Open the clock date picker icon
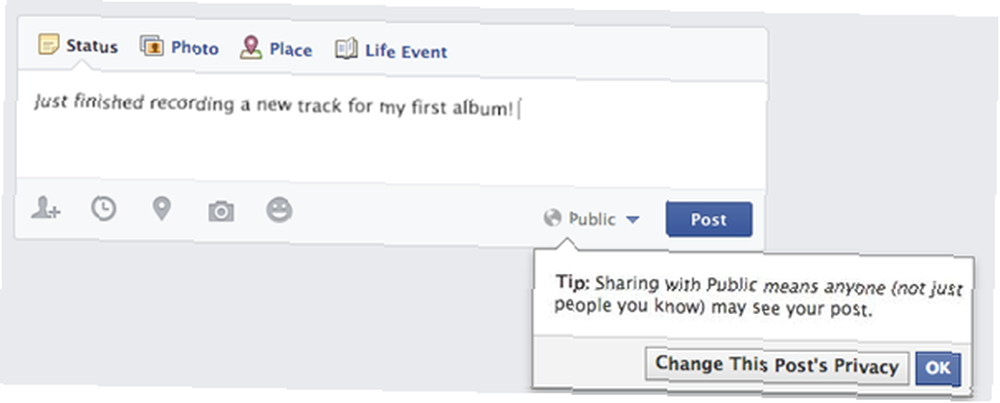1000x403 pixels. (103, 209)
